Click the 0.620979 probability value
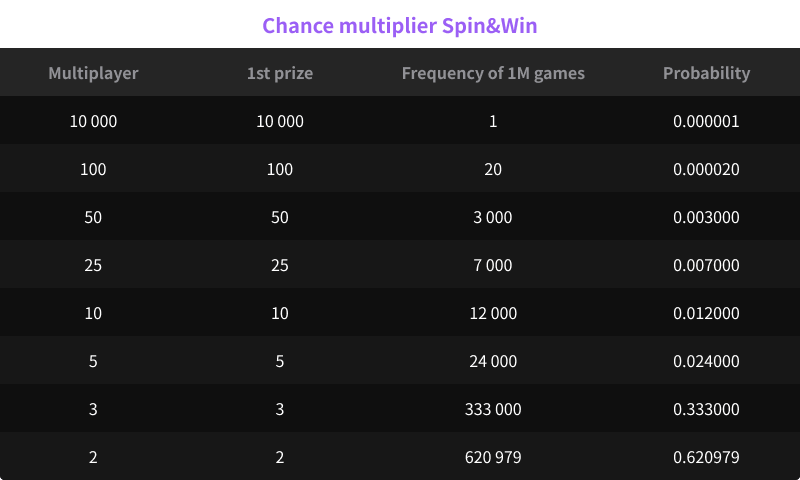 (706, 457)
